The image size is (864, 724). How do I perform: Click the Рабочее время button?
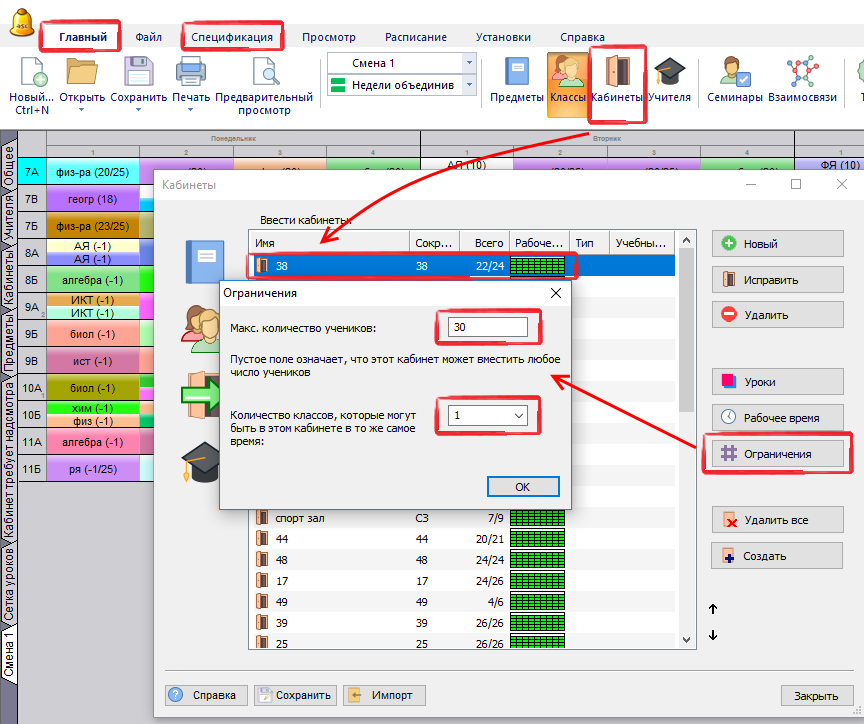pyautogui.click(x=770, y=418)
